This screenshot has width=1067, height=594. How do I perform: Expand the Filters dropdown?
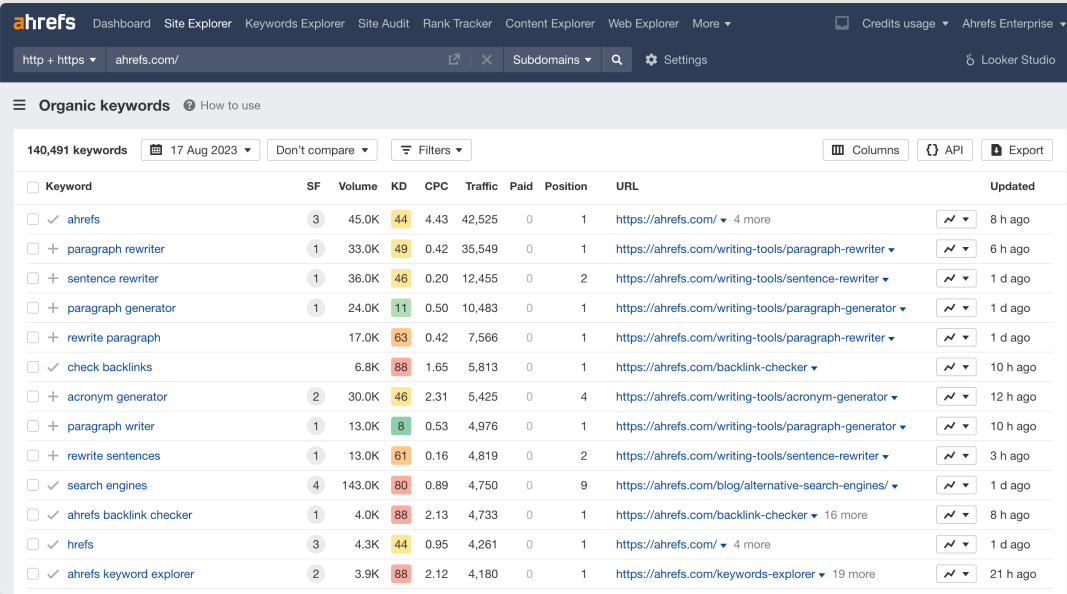(x=431, y=150)
